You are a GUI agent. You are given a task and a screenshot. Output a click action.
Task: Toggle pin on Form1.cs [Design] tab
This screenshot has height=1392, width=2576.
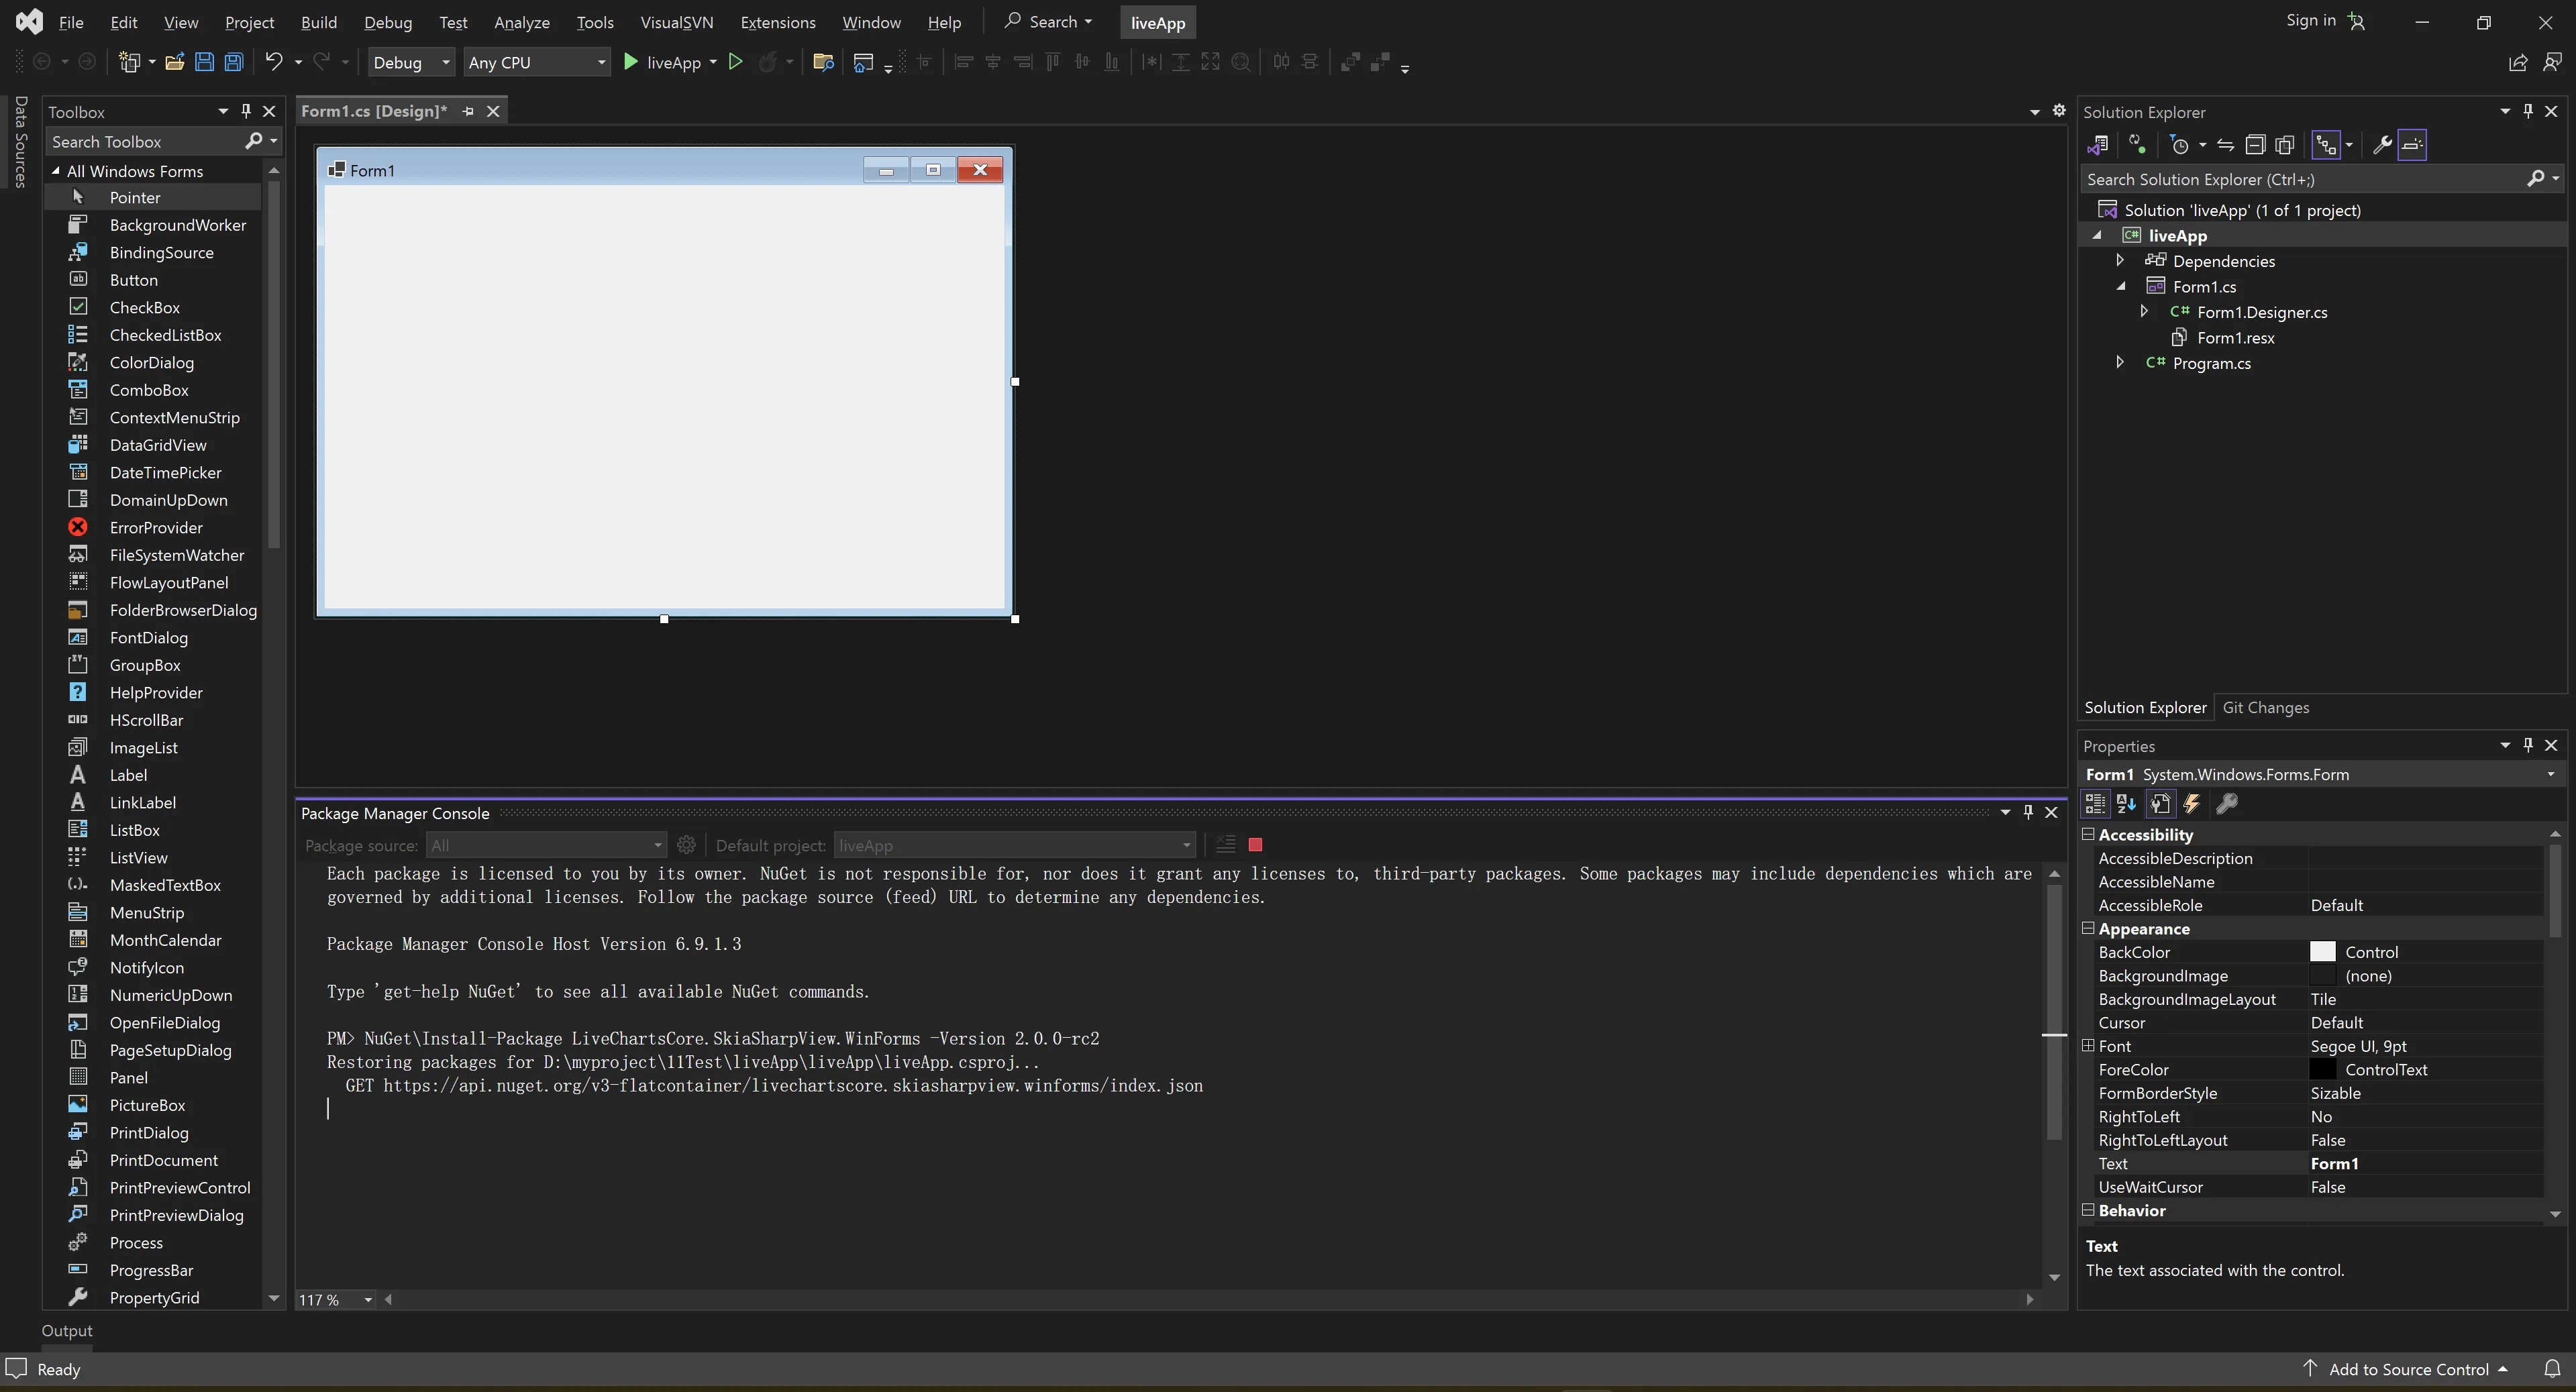tap(468, 111)
